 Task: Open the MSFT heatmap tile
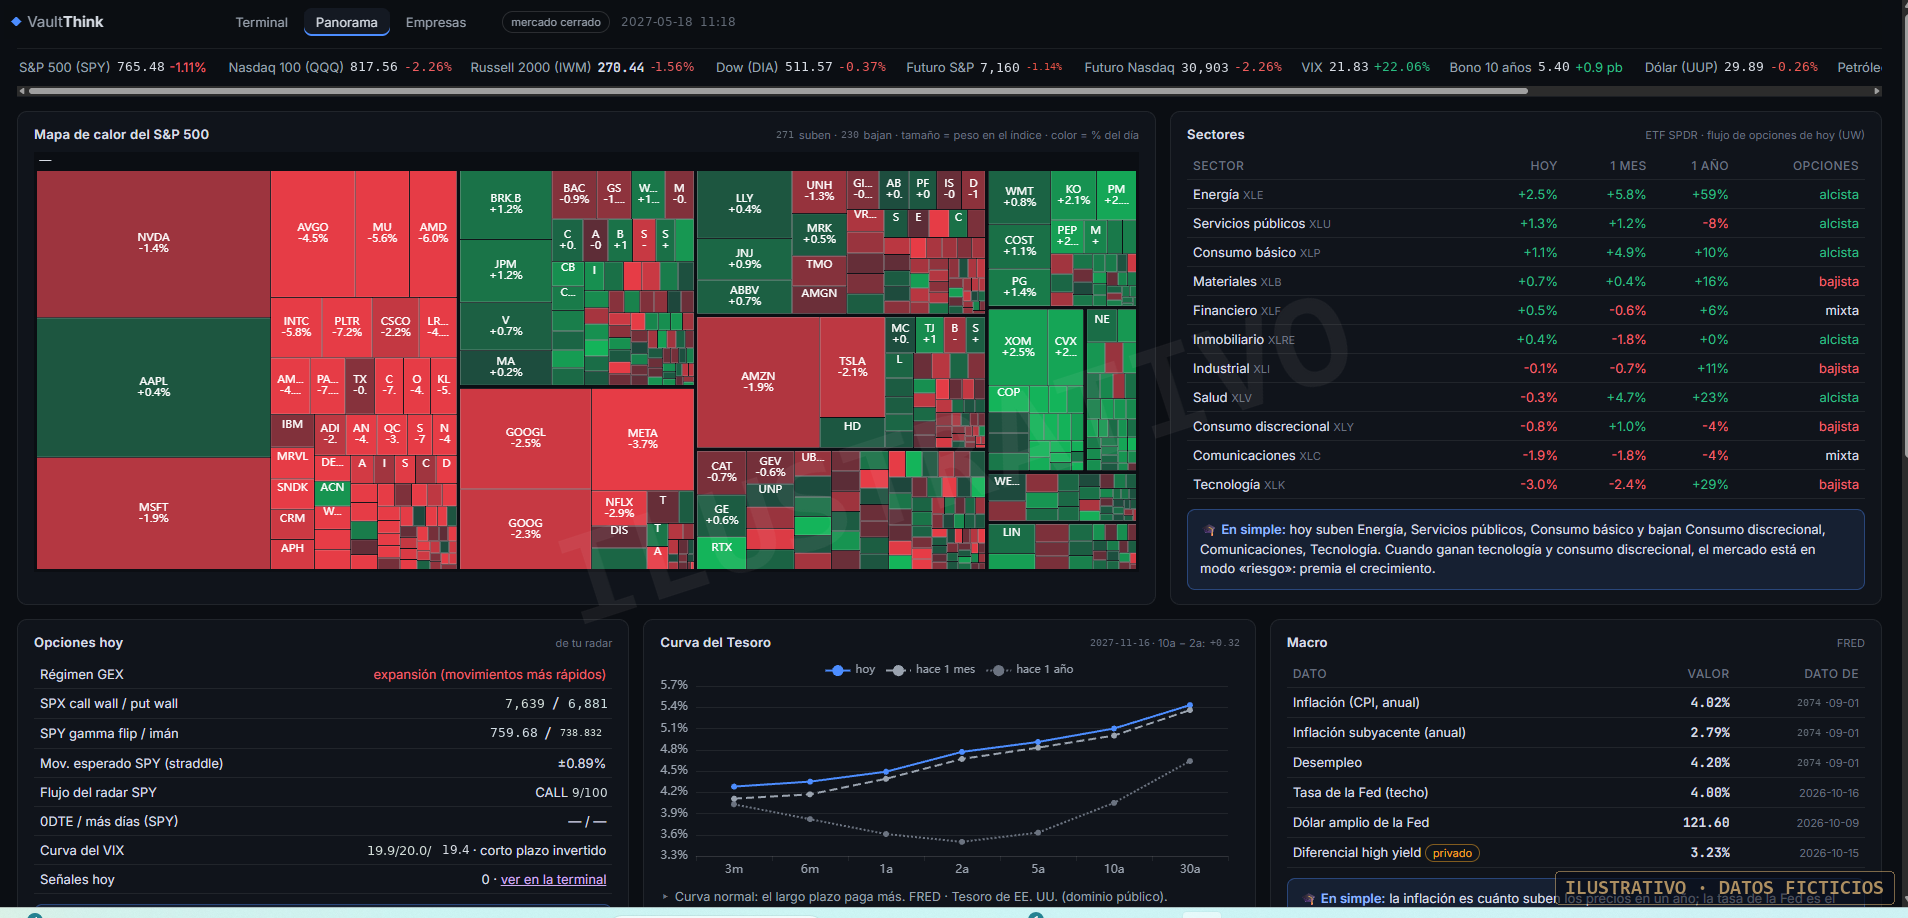(x=153, y=513)
